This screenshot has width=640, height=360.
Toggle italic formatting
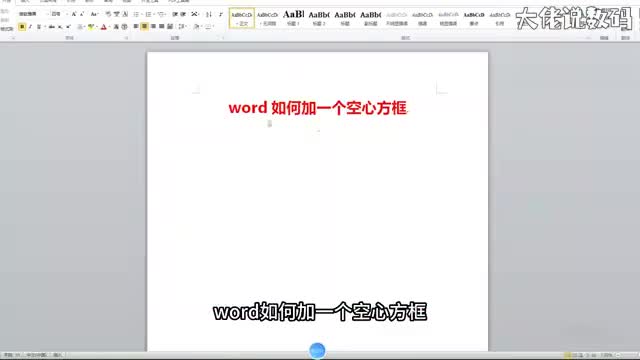[x=30, y=27]
